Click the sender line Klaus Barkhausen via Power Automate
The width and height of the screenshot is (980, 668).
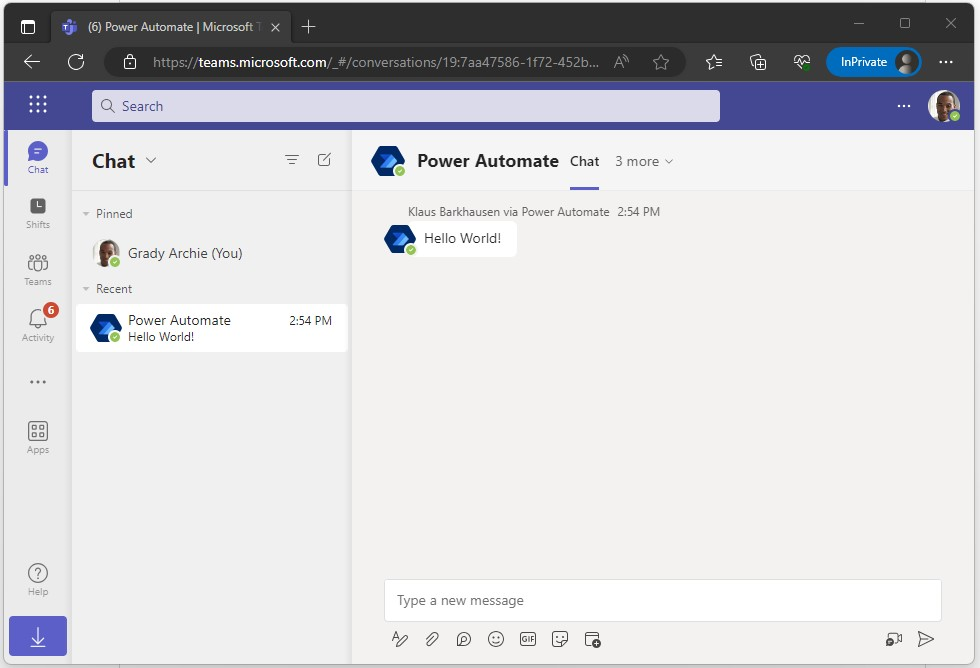tap(508, 212)
